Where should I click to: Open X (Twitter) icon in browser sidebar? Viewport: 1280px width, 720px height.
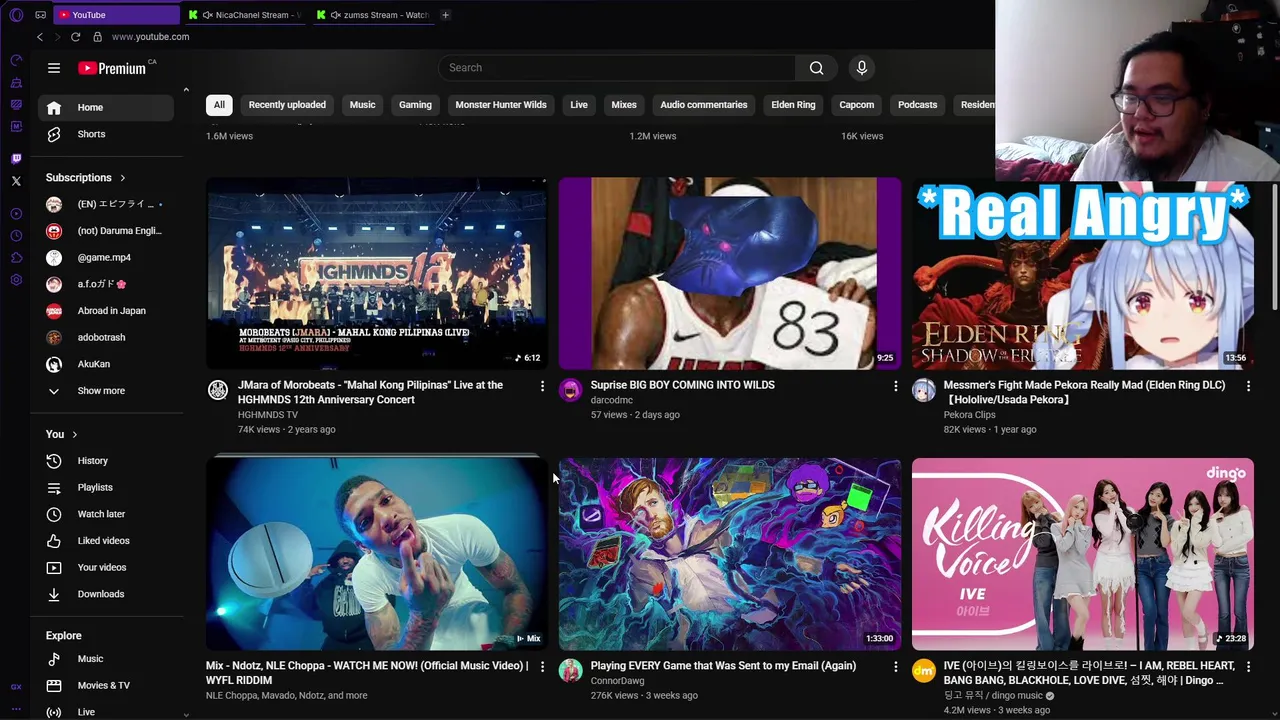point(16,181)
